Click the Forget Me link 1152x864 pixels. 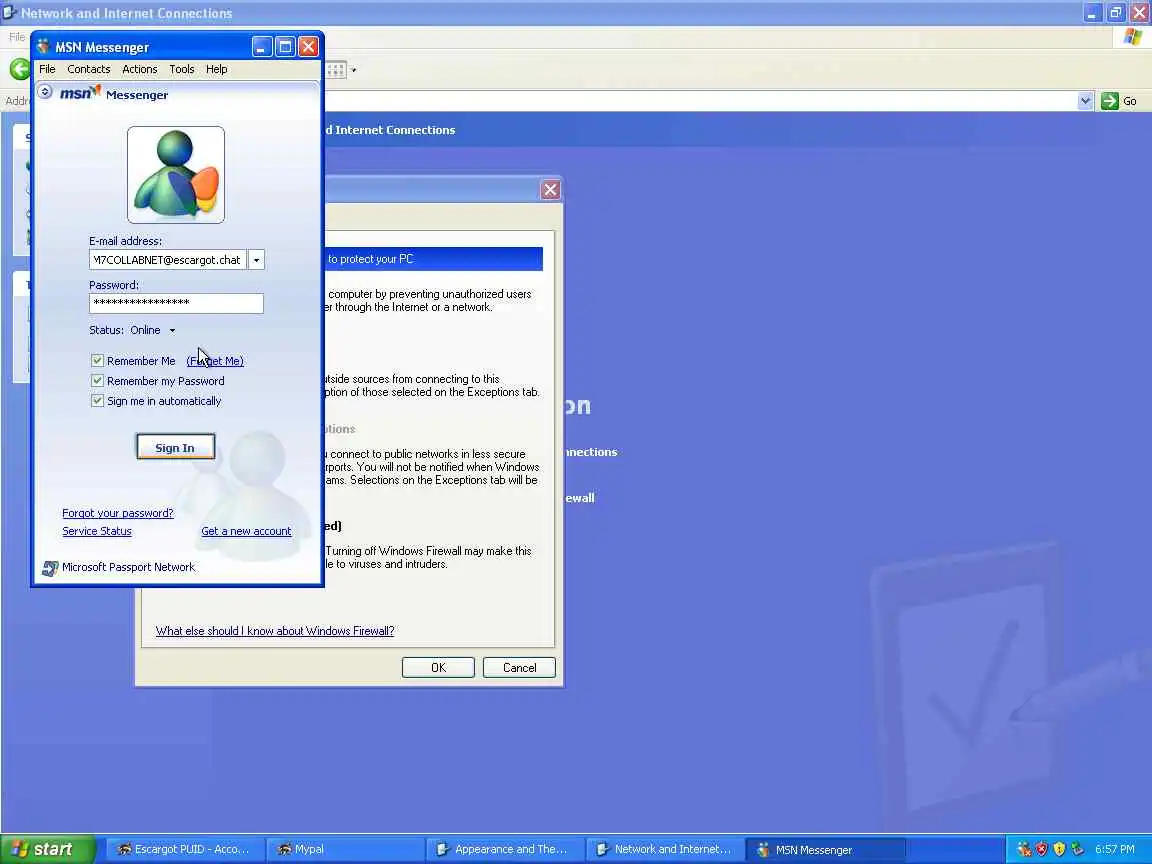pos(215,361)
